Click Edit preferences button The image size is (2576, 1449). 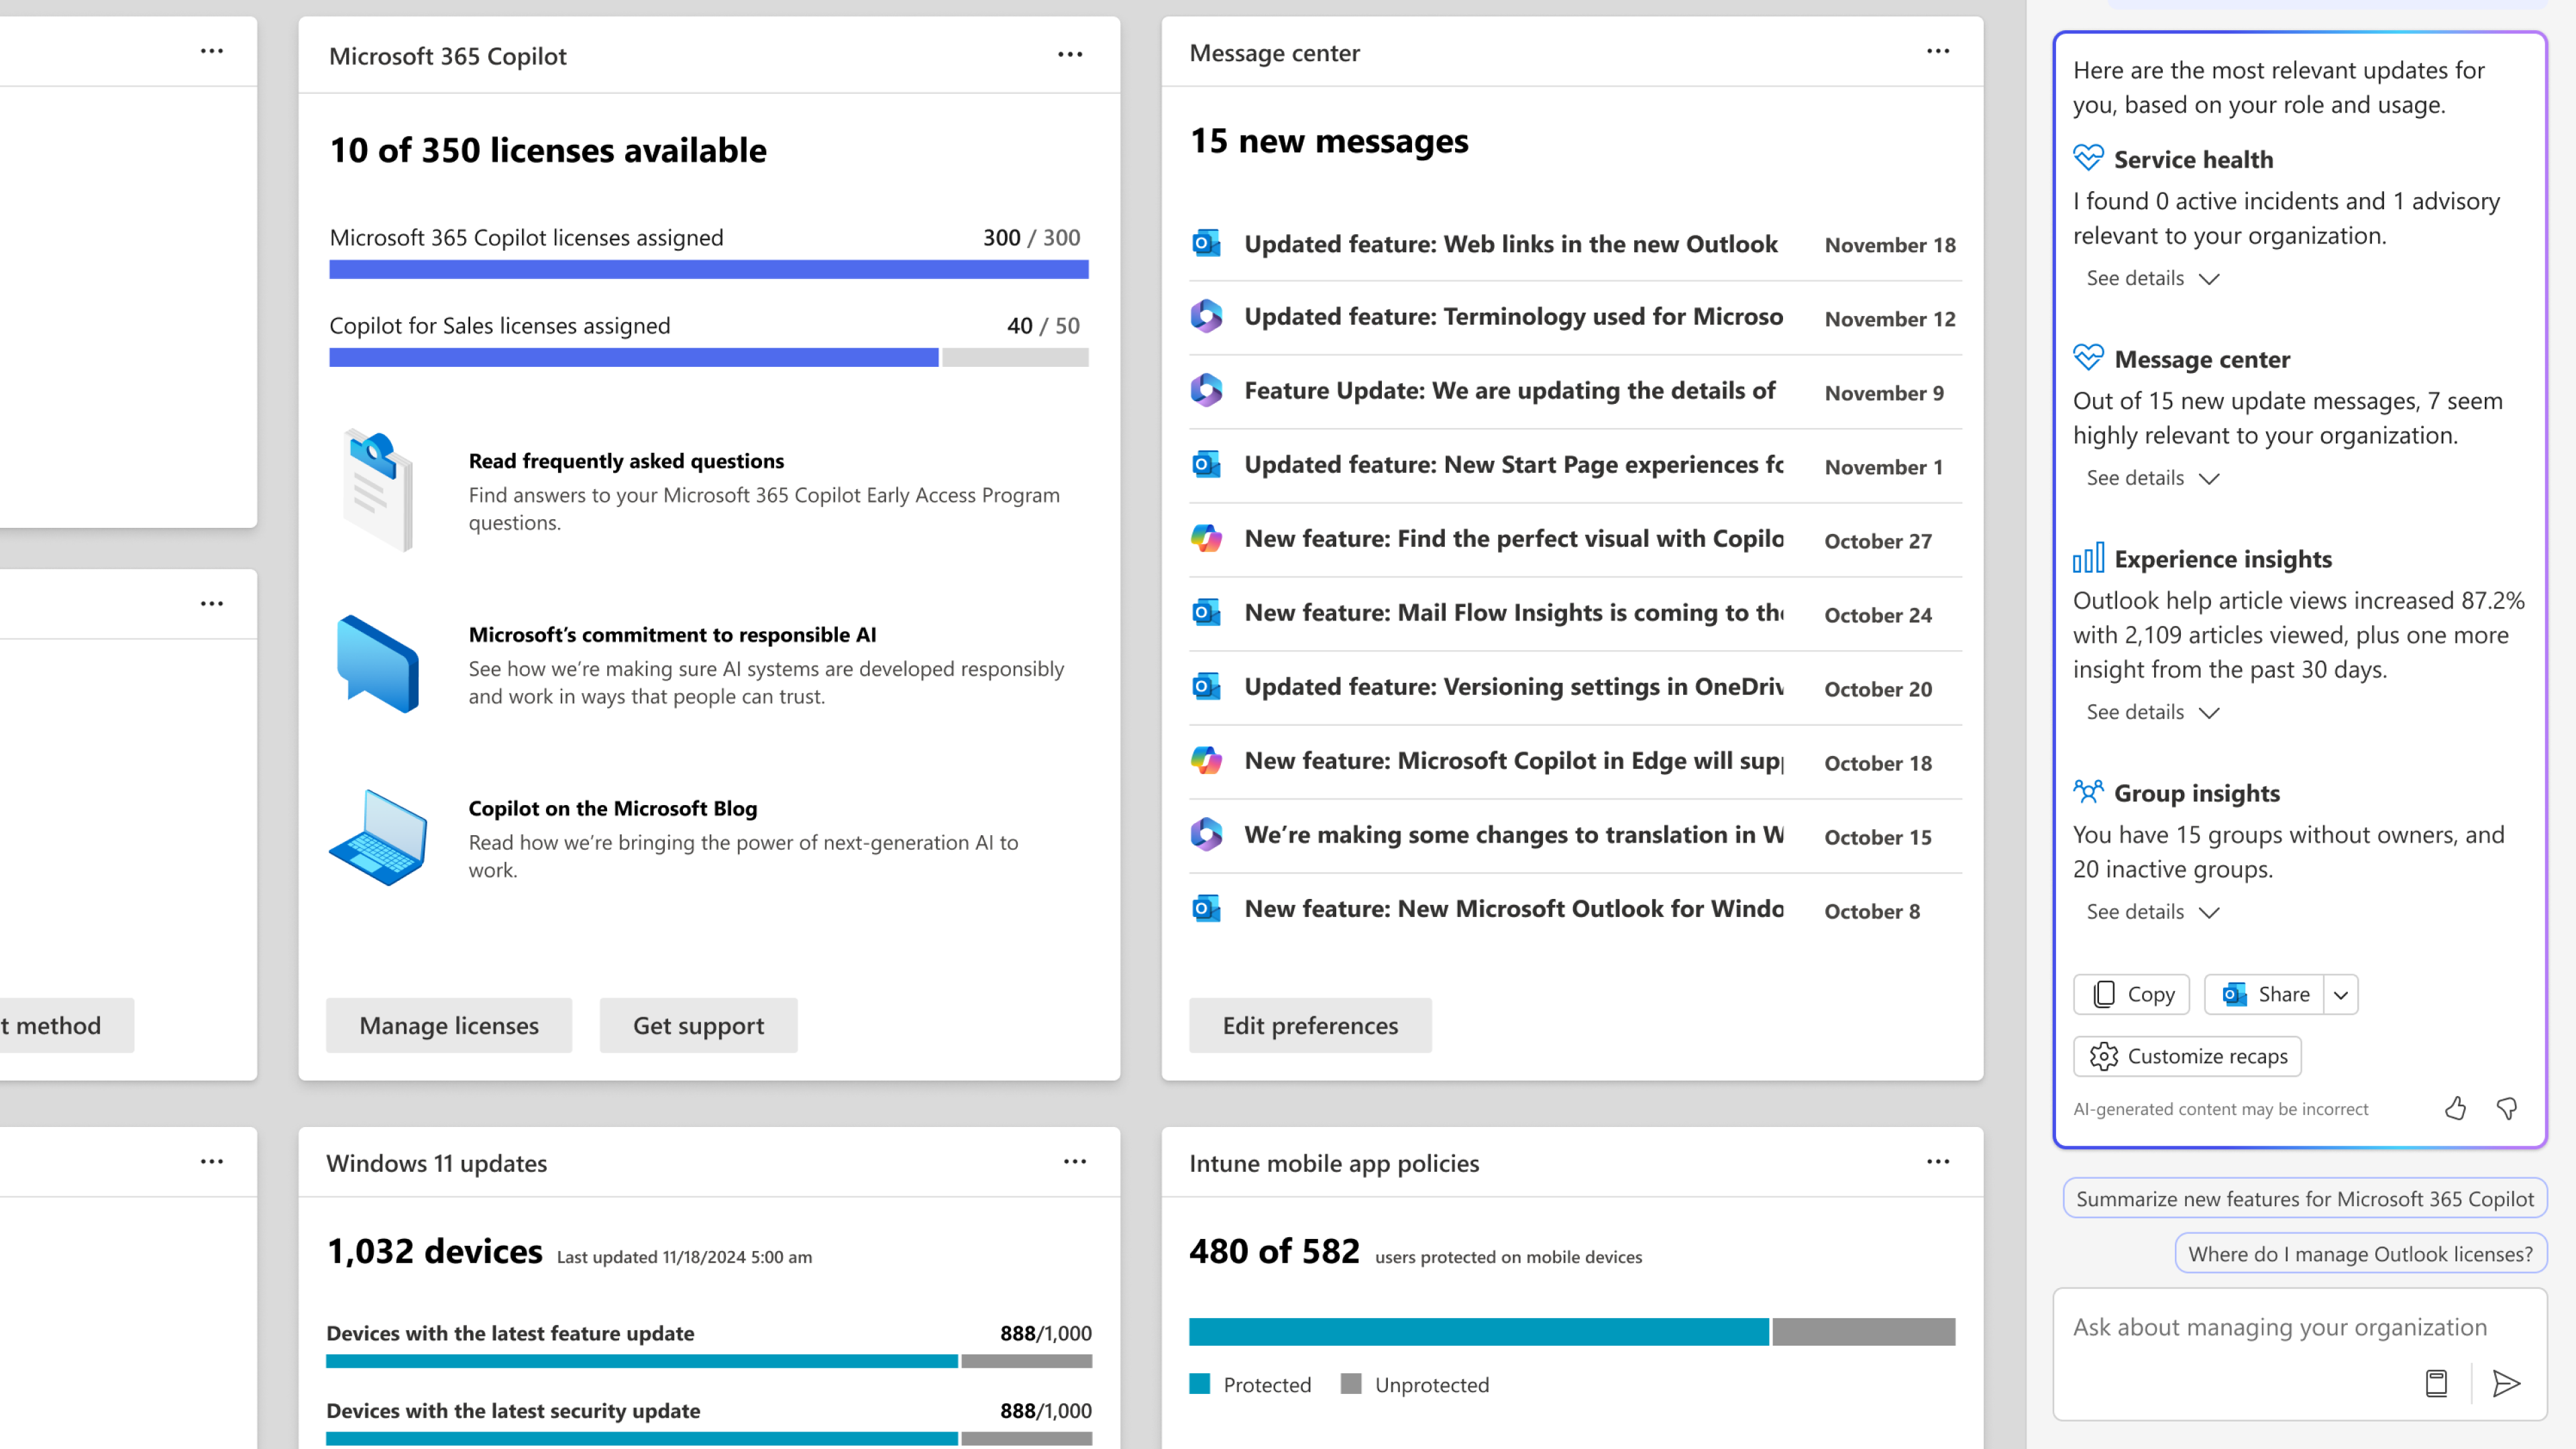[x=1310, y=1025]
